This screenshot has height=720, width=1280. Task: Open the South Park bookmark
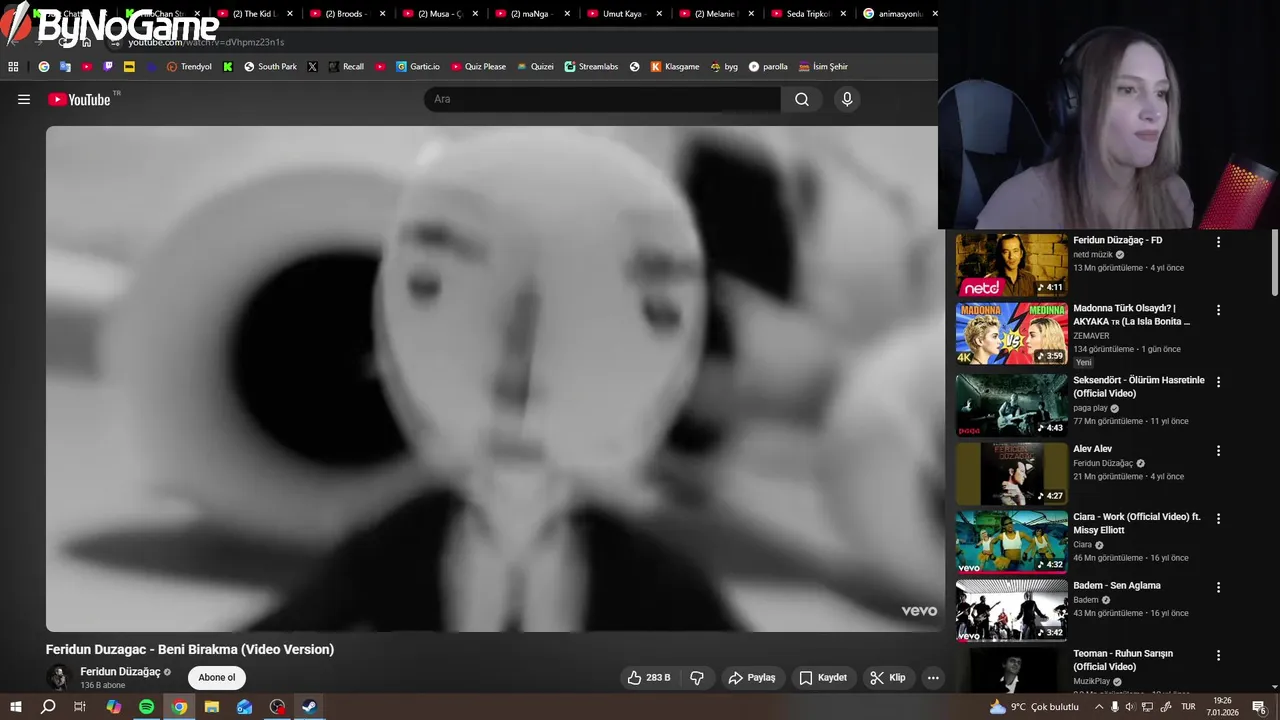pos(270,67)
